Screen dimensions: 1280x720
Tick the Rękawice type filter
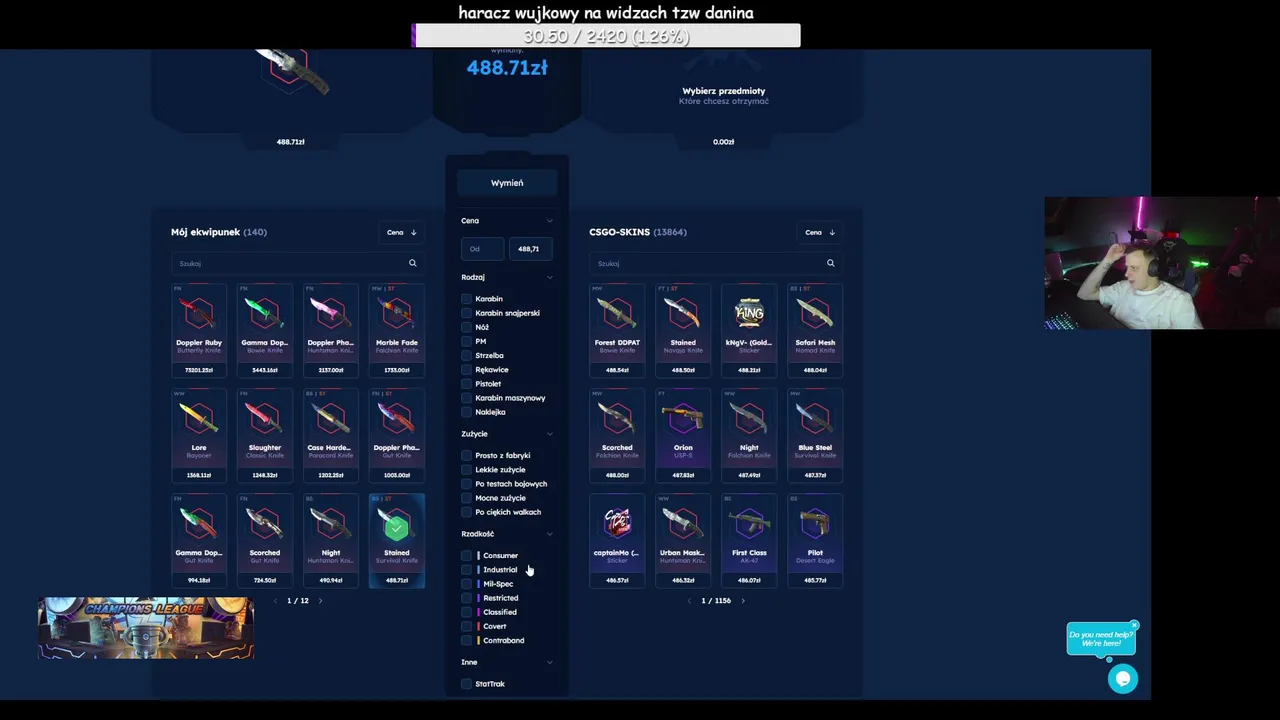point(466,370)
